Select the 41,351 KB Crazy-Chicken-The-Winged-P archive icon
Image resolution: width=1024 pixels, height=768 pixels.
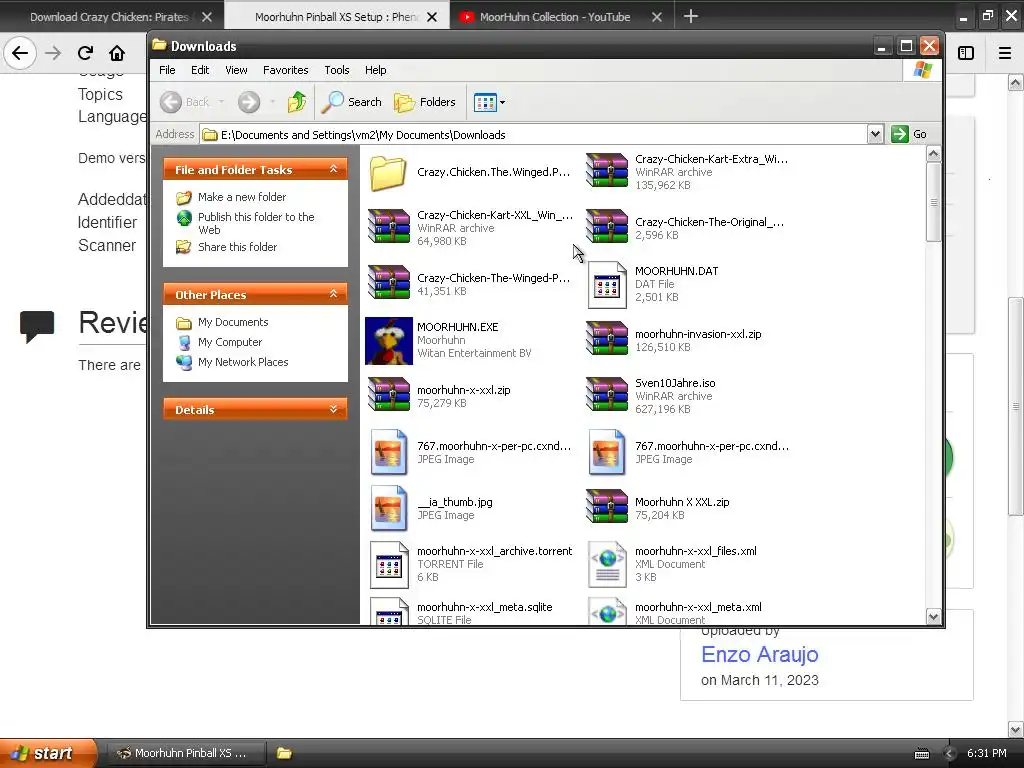389,283
